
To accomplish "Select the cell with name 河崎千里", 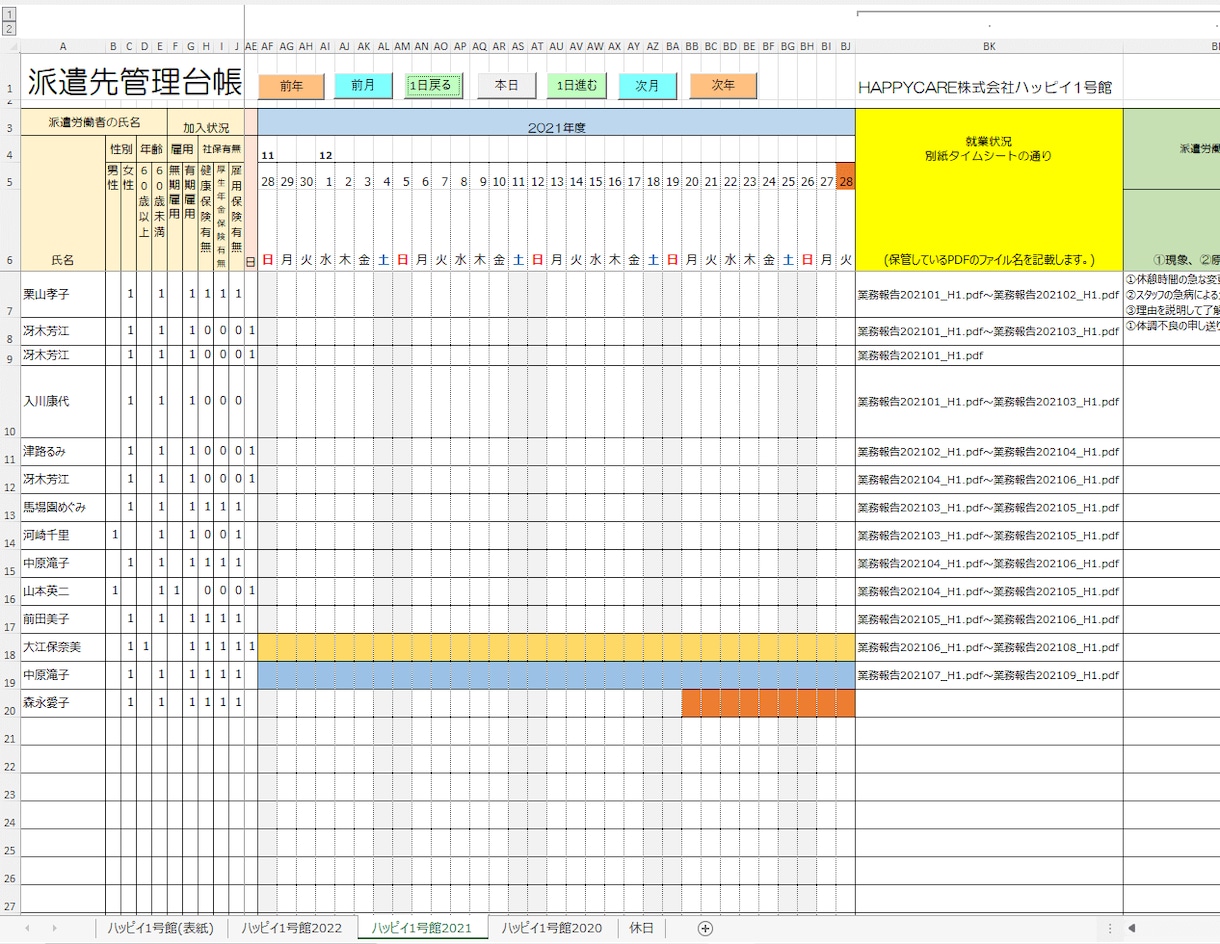I will pos(63,535).
